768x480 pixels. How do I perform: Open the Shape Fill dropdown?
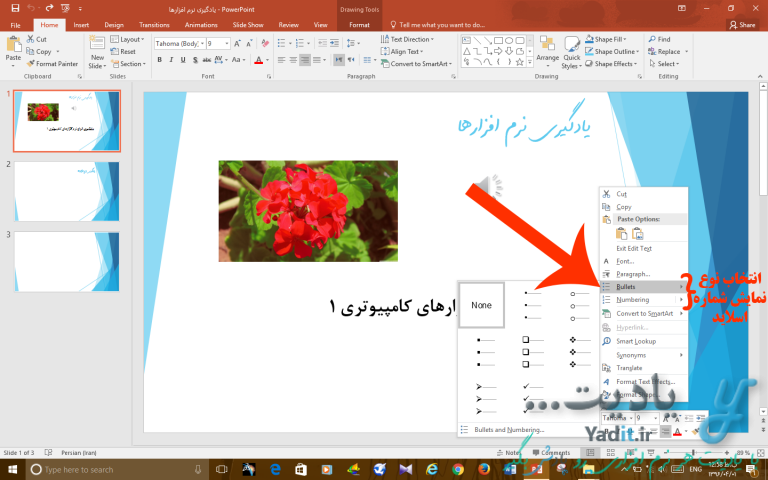coord(606,39)
